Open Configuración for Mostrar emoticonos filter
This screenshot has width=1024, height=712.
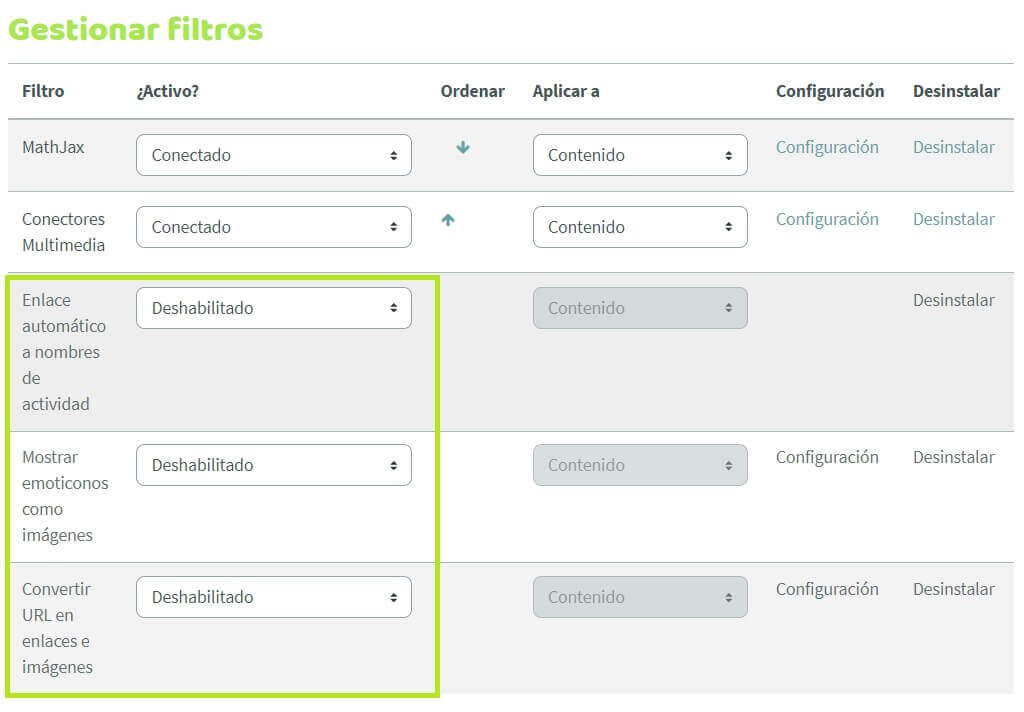click(827, 457)
